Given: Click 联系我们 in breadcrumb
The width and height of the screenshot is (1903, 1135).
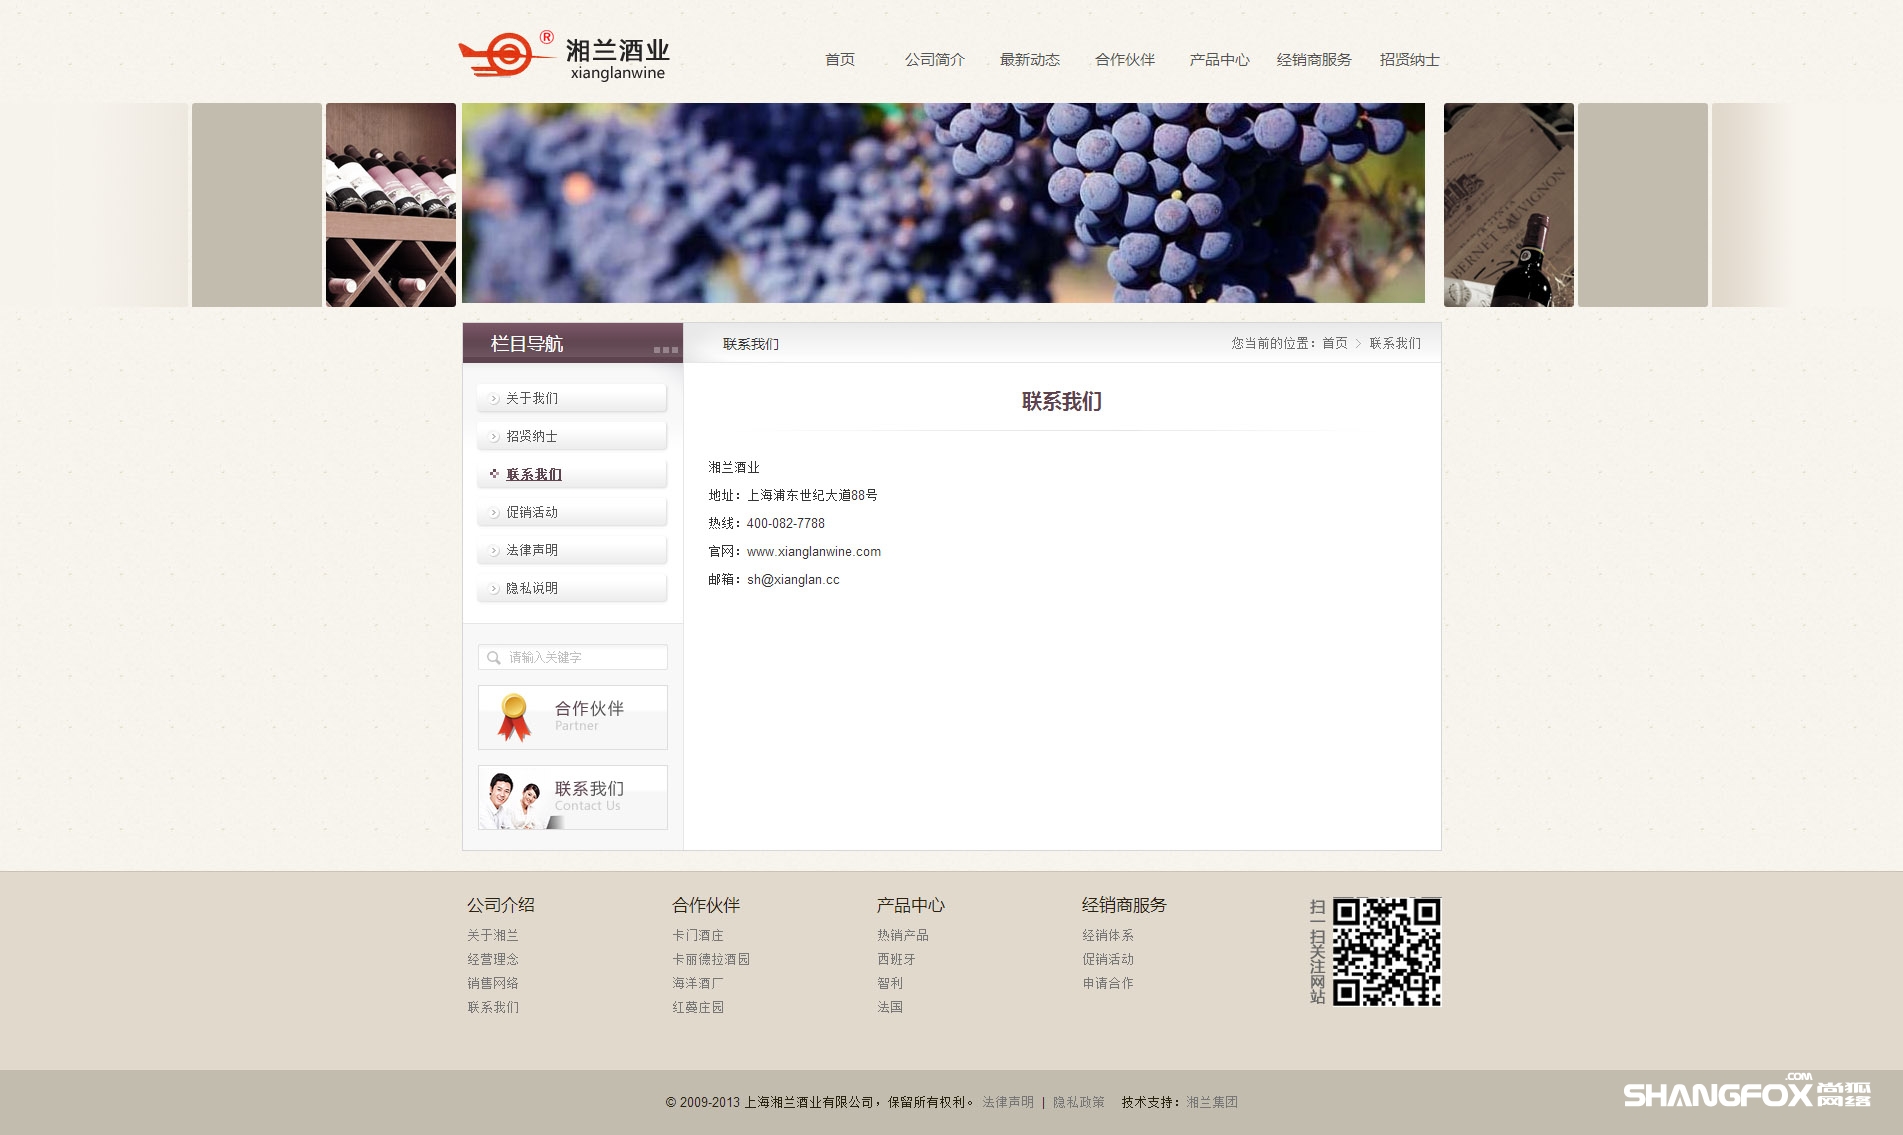Looking at the screenshot, I should 1395,343.
